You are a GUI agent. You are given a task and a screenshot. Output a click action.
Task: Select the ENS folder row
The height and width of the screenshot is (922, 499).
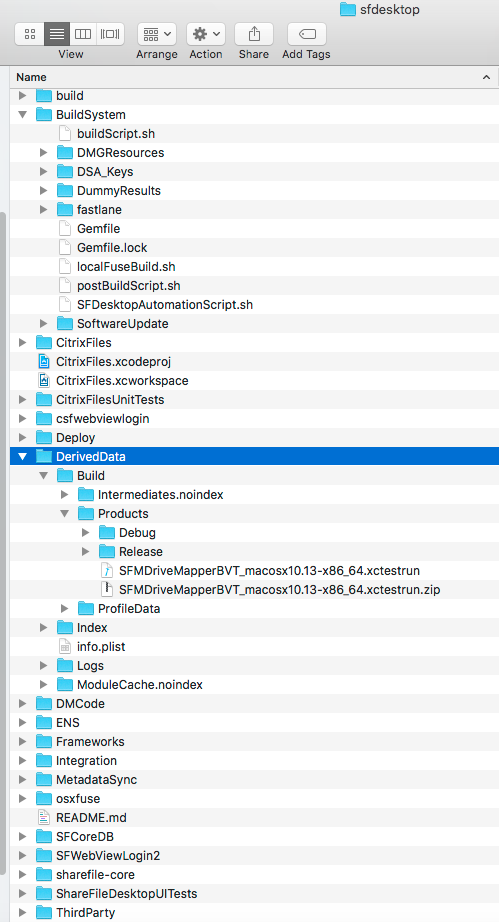[x=254, y=723]
